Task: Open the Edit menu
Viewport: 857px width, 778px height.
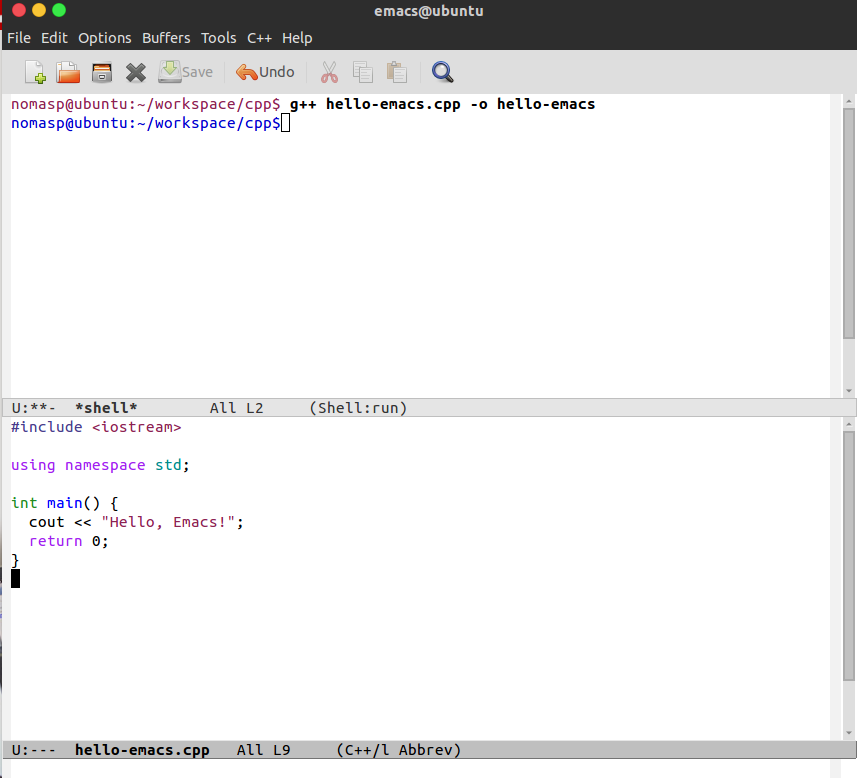Action: 54,38
